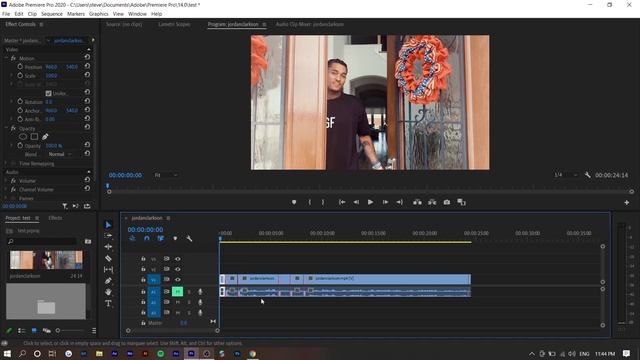The height and width of the screenshot is (360, 640).
Task: Expand the Scale property
Action: (x=12, y=76)
